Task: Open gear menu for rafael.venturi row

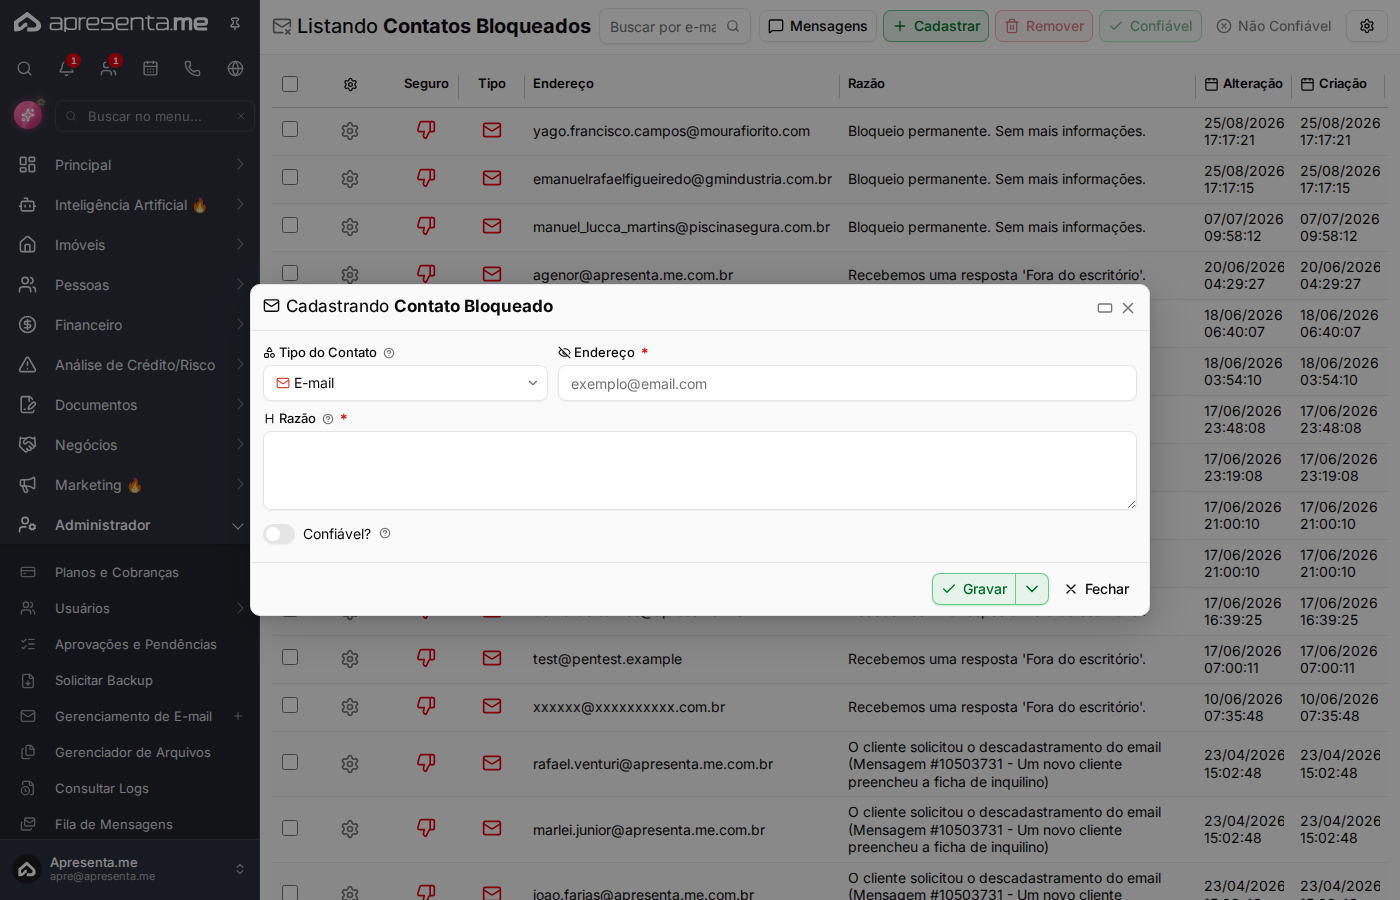Action: coord(350,764)
